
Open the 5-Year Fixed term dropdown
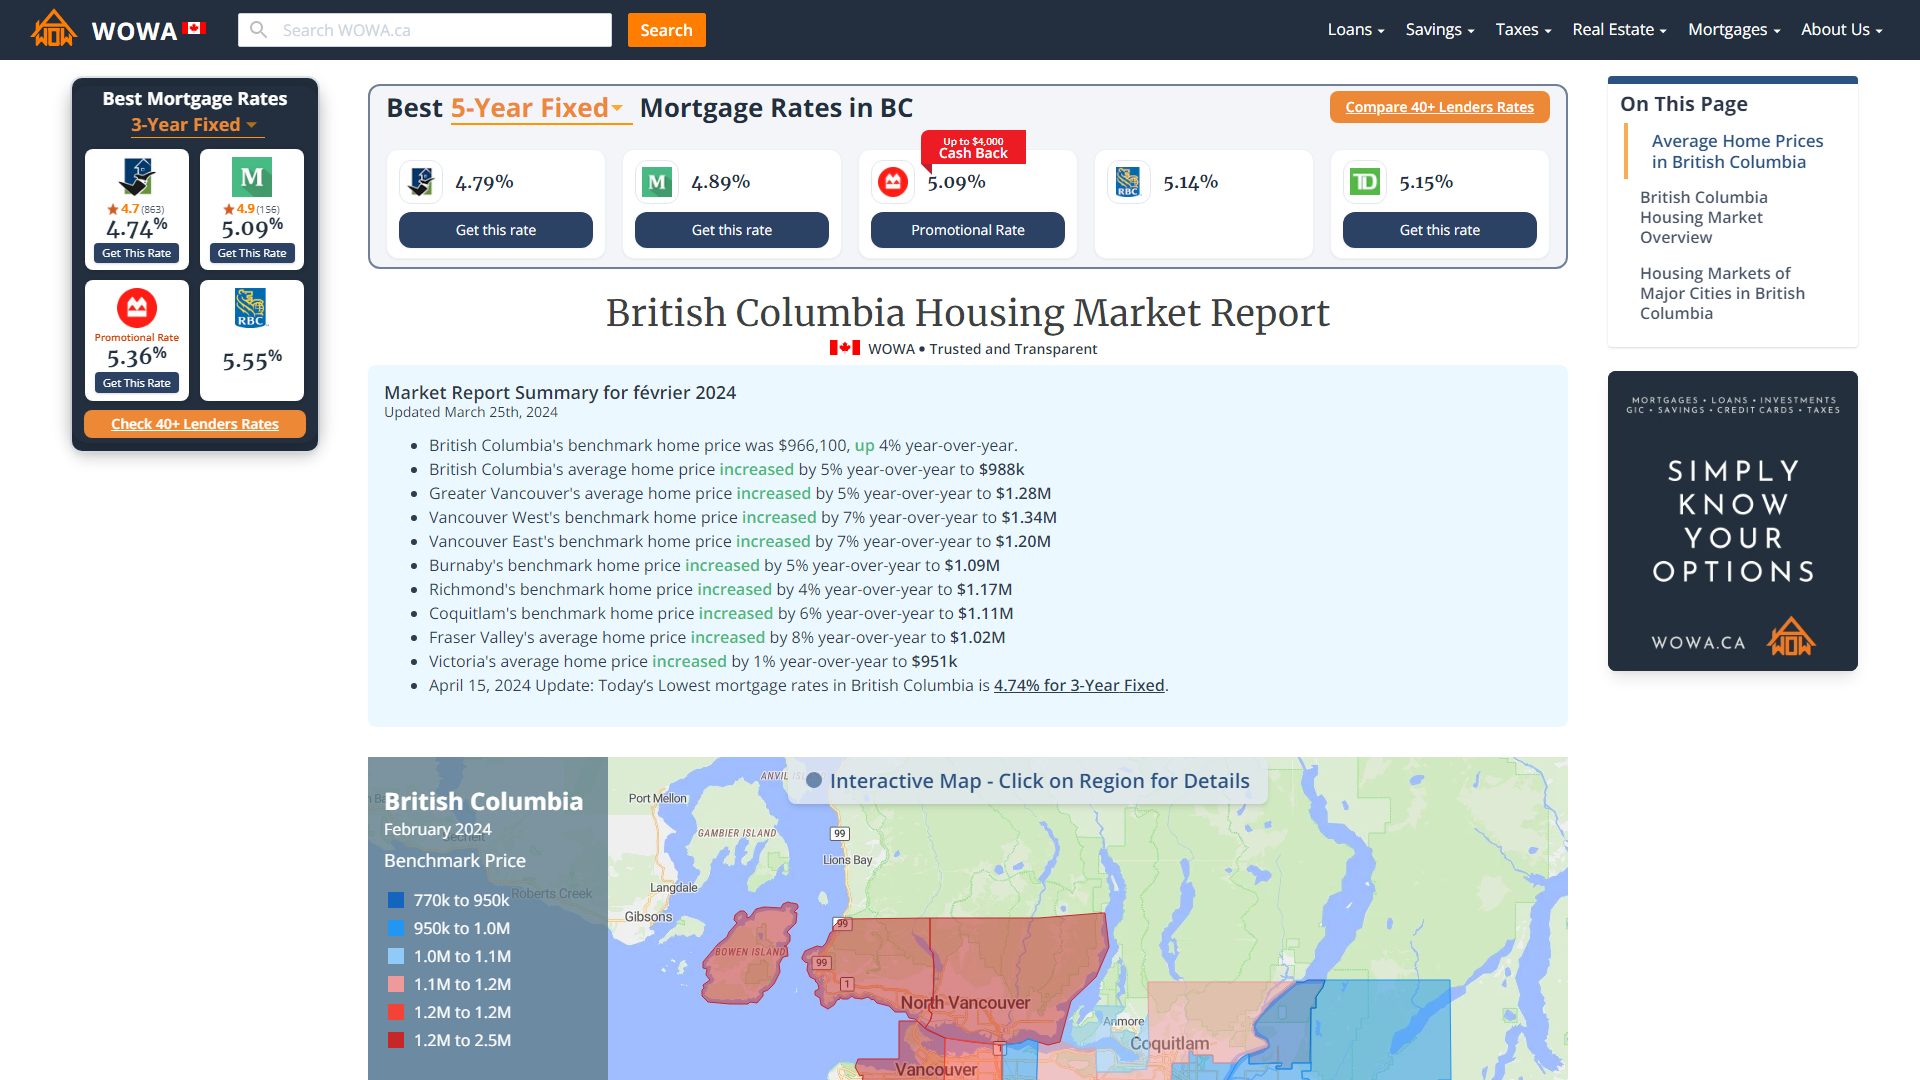click(540, 108)
